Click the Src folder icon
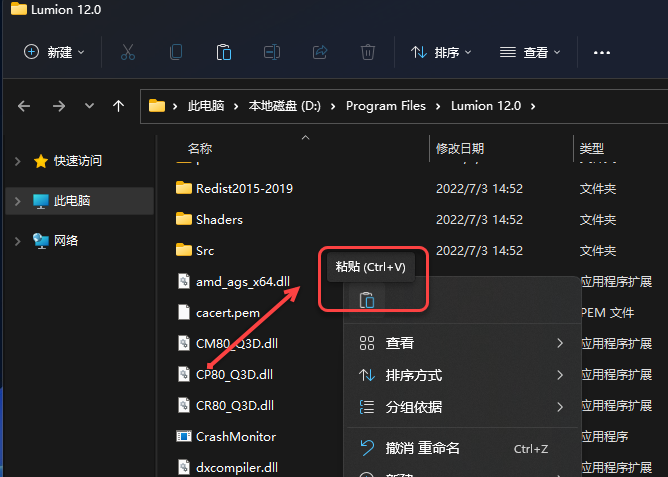 [x=184, y=250]
